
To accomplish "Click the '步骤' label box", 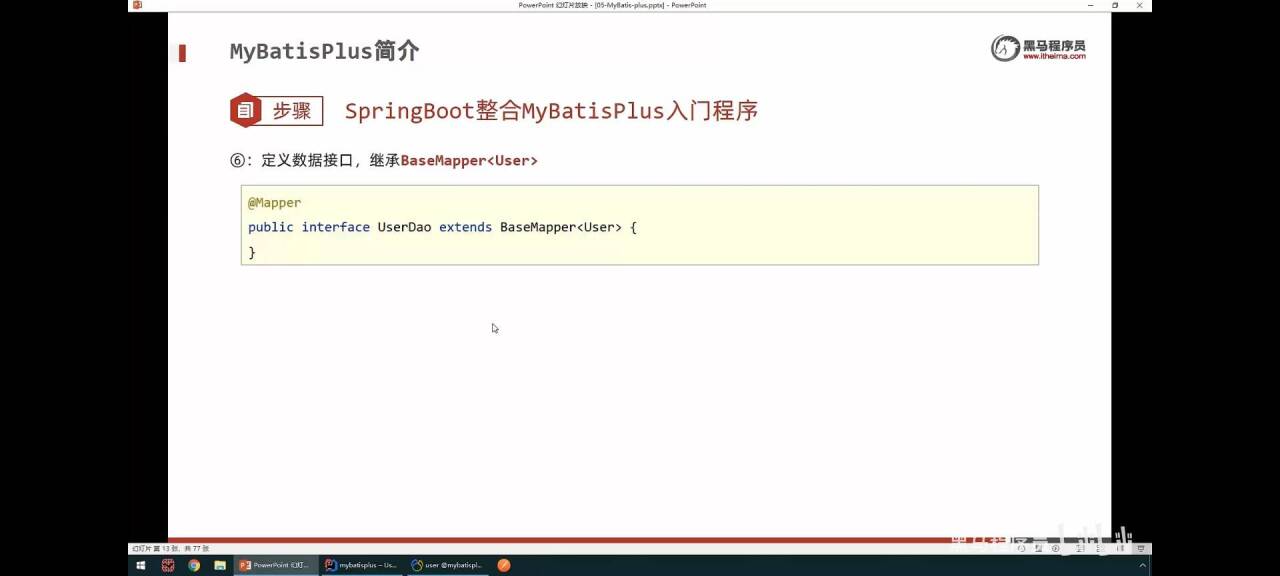I will click(292, 111).
